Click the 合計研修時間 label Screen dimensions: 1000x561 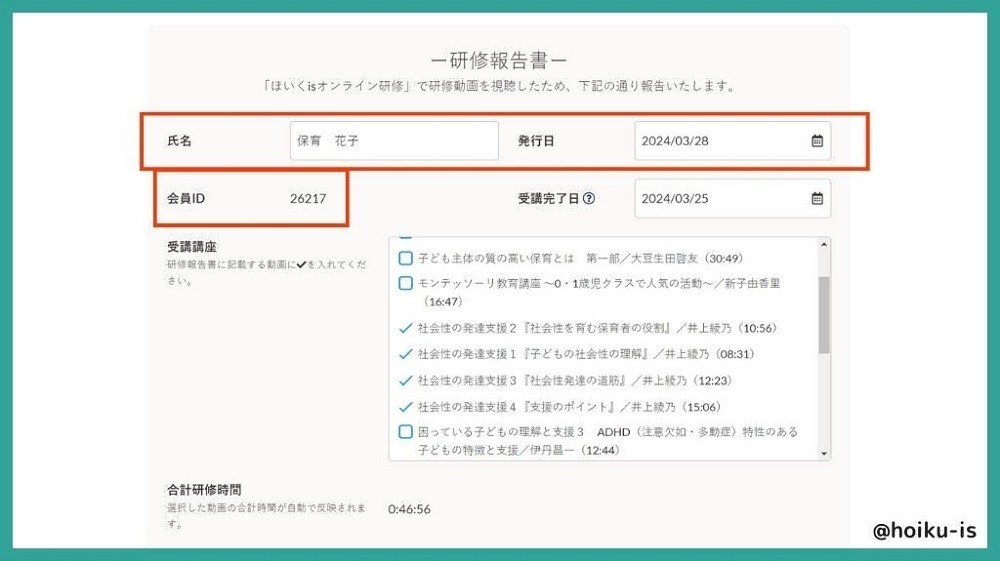click(x=204, y=490)
